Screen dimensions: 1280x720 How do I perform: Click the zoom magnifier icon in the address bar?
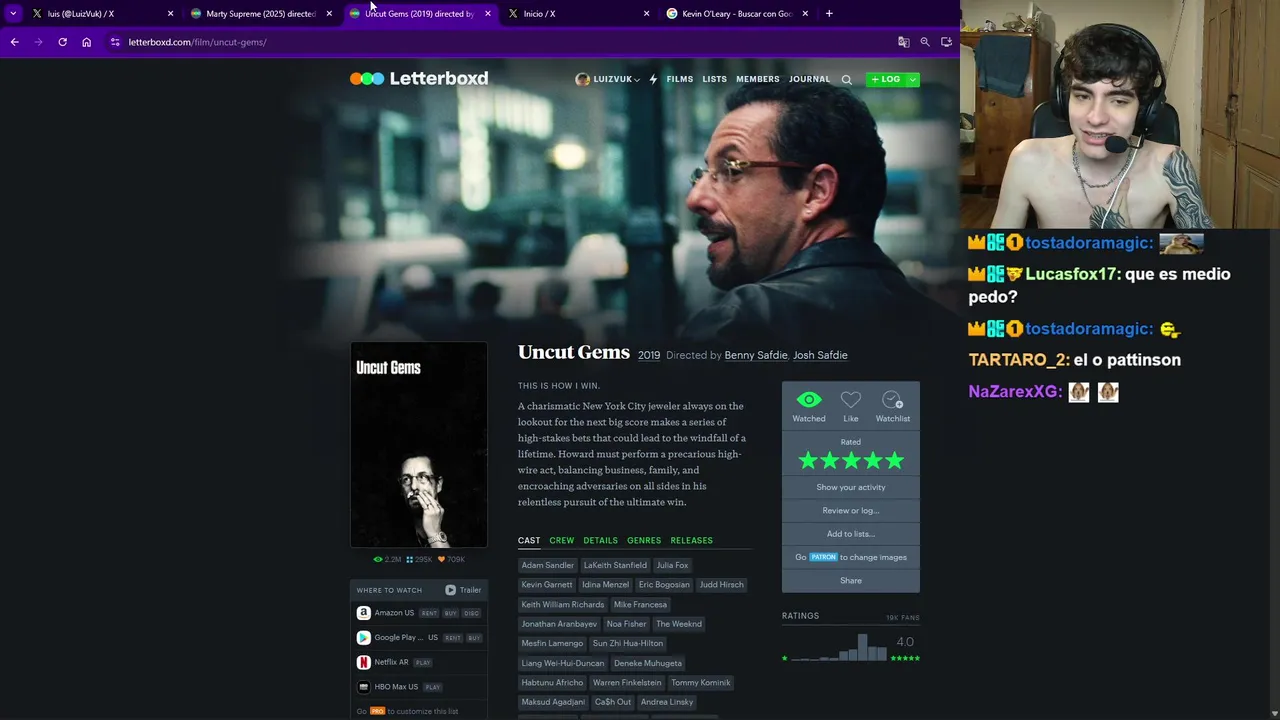925,42
